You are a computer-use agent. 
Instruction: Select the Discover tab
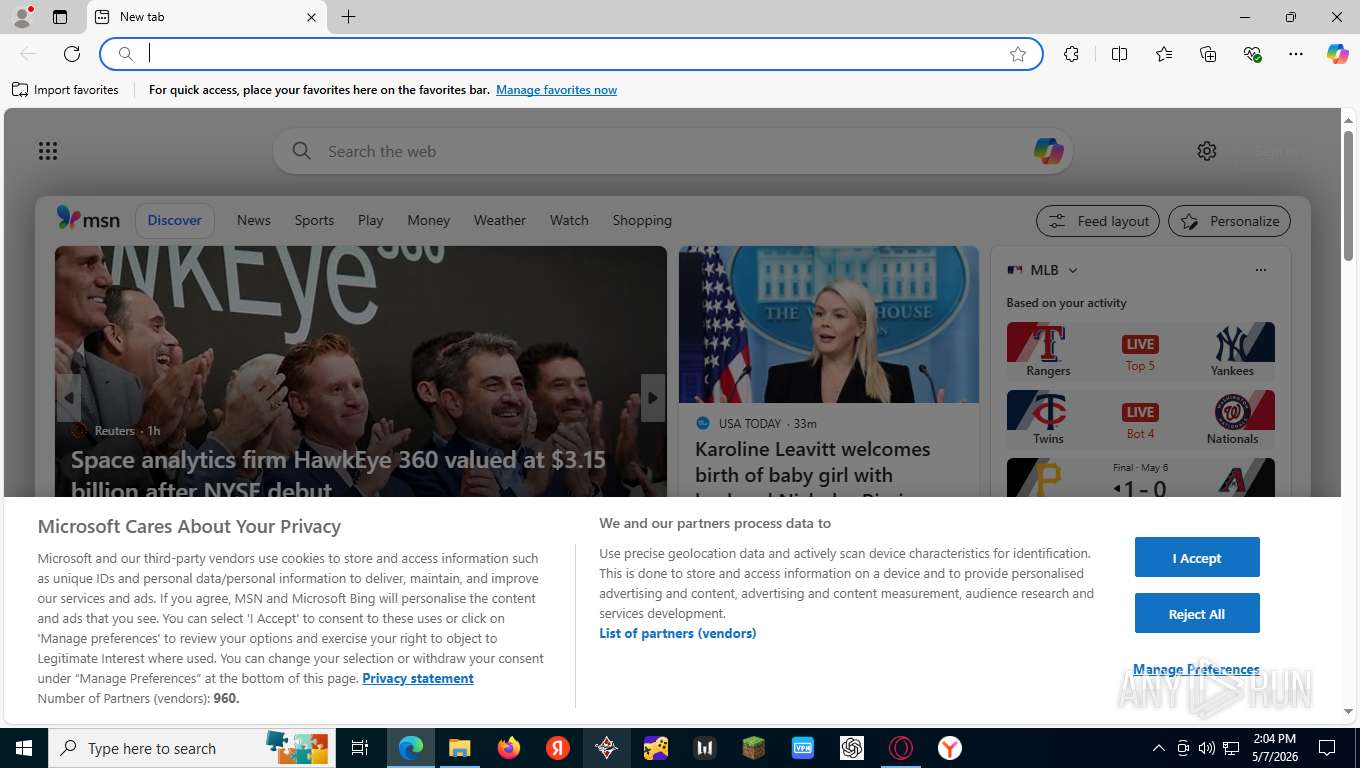(174, 220)
